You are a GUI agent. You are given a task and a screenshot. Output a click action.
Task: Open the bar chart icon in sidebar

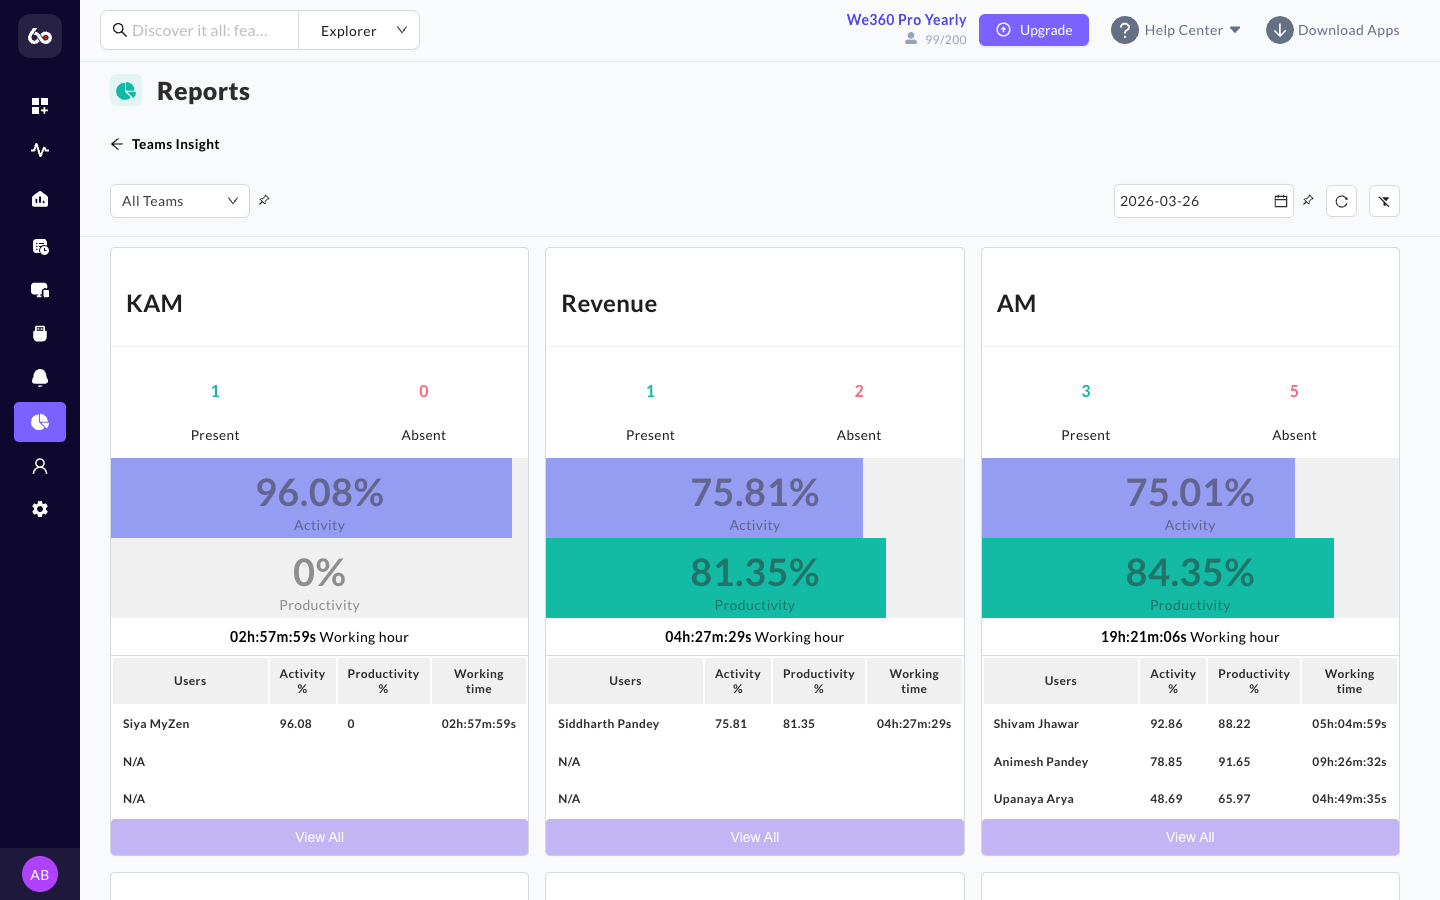[x=40, y=199]
